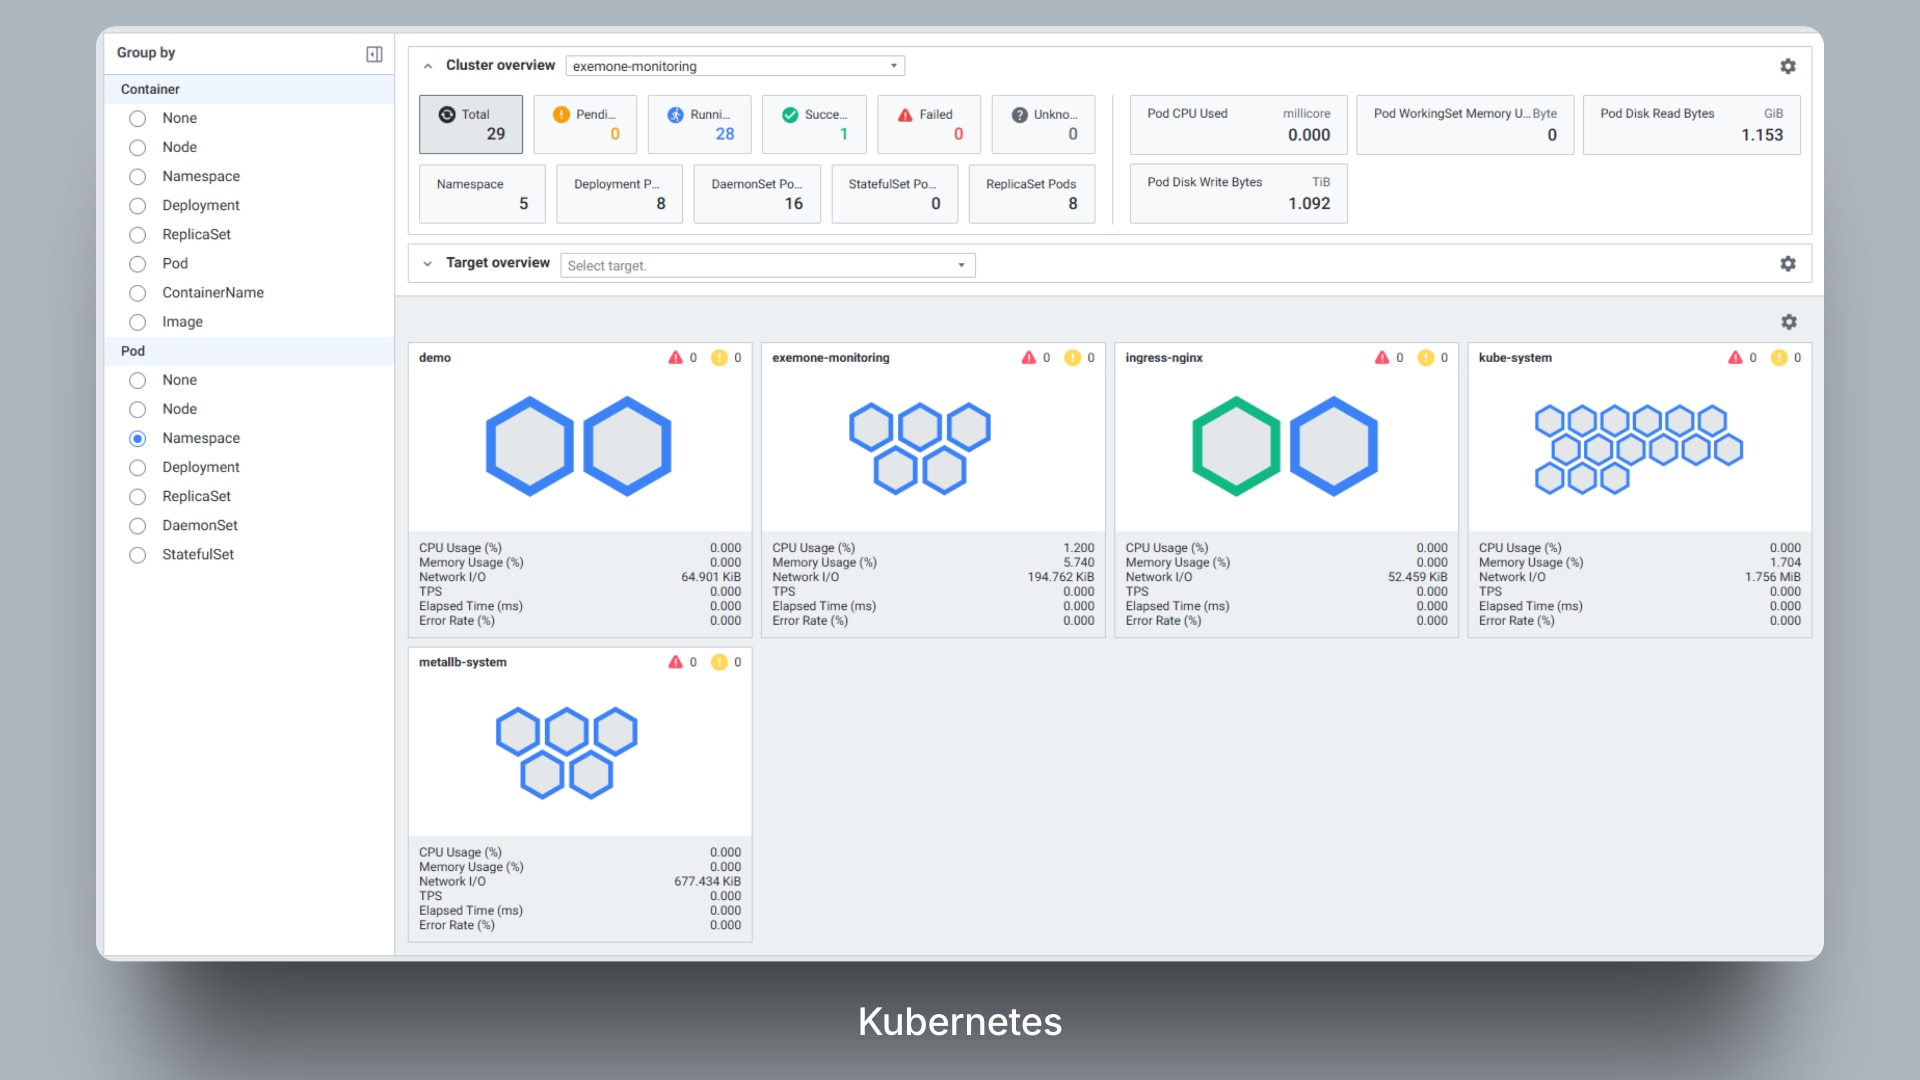Click gear icon above namespace cards
Viewport: 1920px width, 1080px height.
pos(1789,322)
